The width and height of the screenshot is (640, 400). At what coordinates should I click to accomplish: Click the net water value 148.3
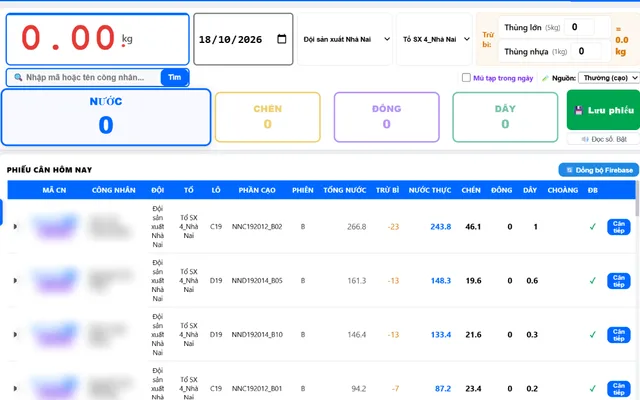click(440, 280)
